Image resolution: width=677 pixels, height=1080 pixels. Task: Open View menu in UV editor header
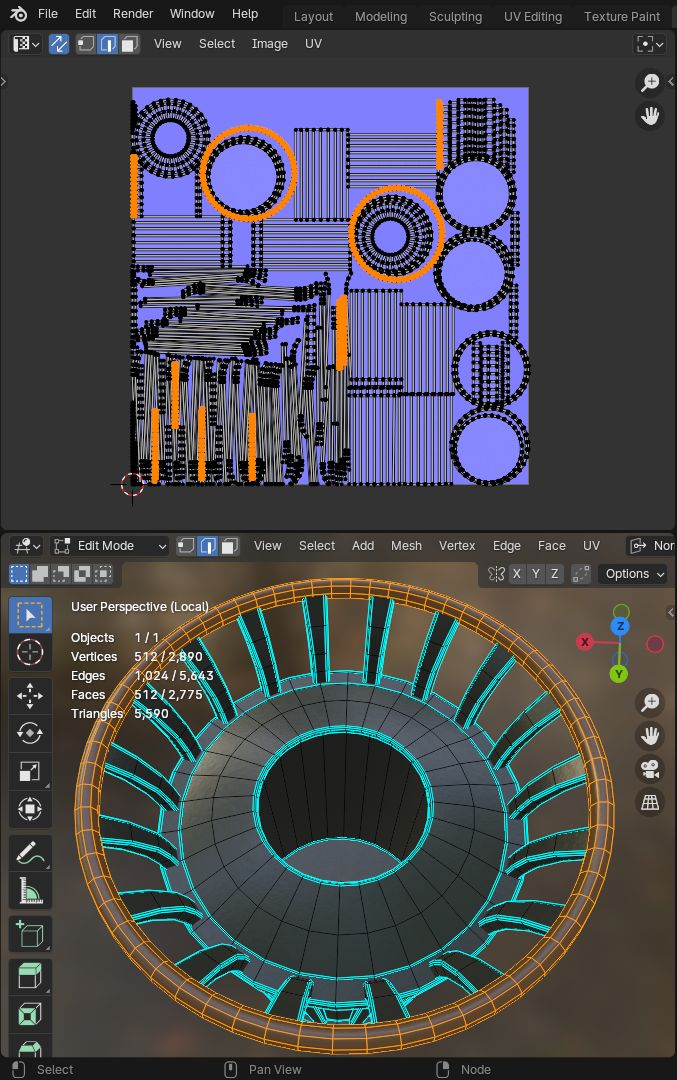point(167,44)
